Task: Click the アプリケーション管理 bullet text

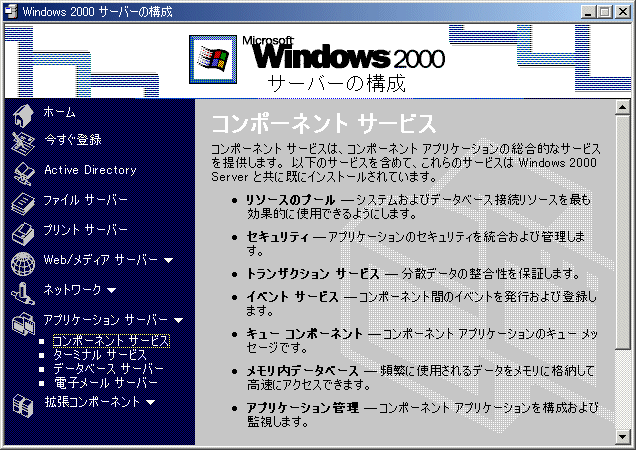Action: click(303, 408)
